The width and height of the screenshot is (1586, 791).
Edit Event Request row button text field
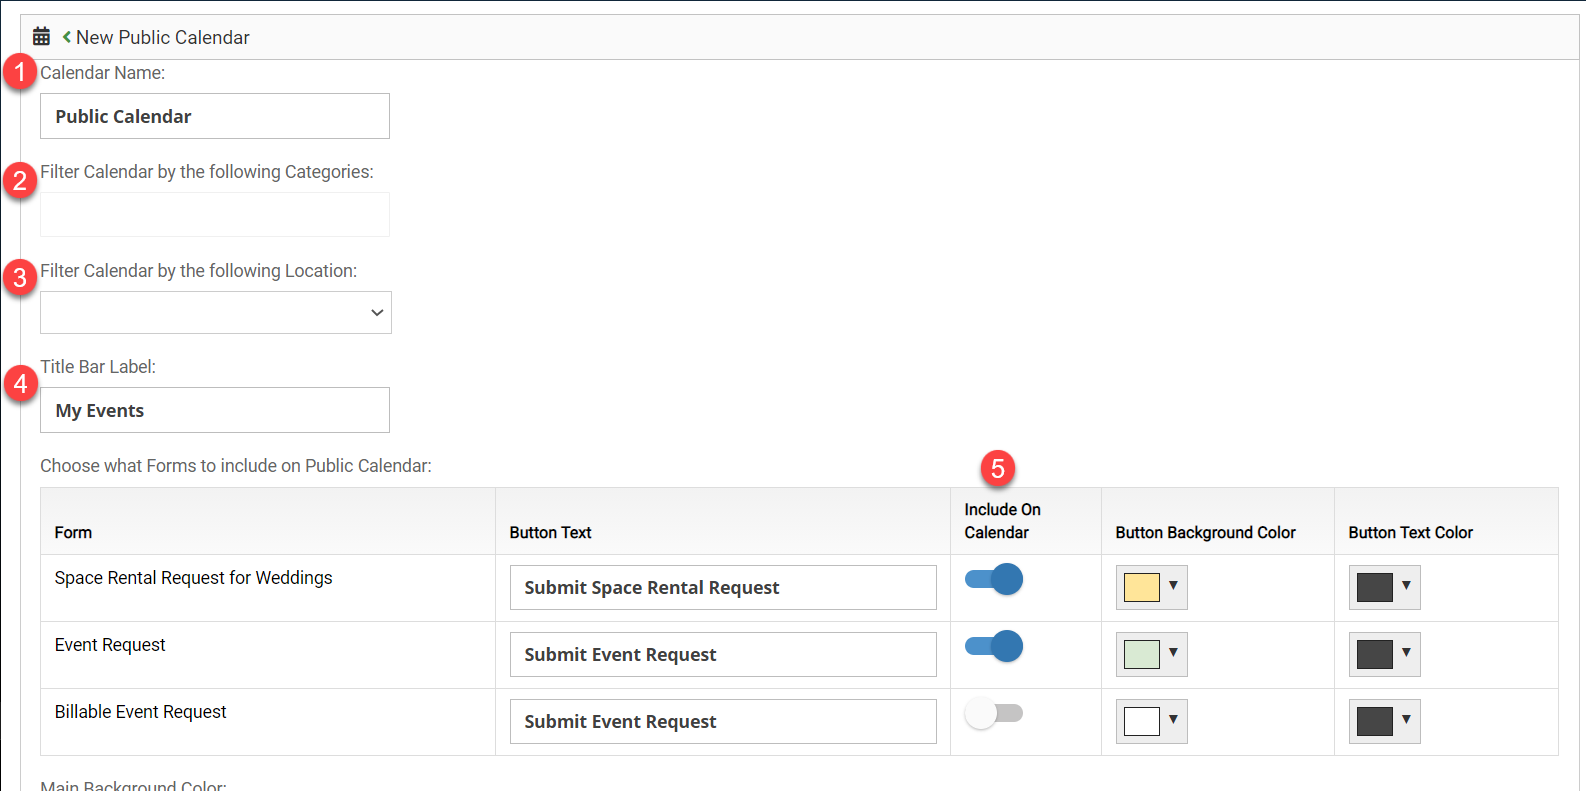(723, 654)
